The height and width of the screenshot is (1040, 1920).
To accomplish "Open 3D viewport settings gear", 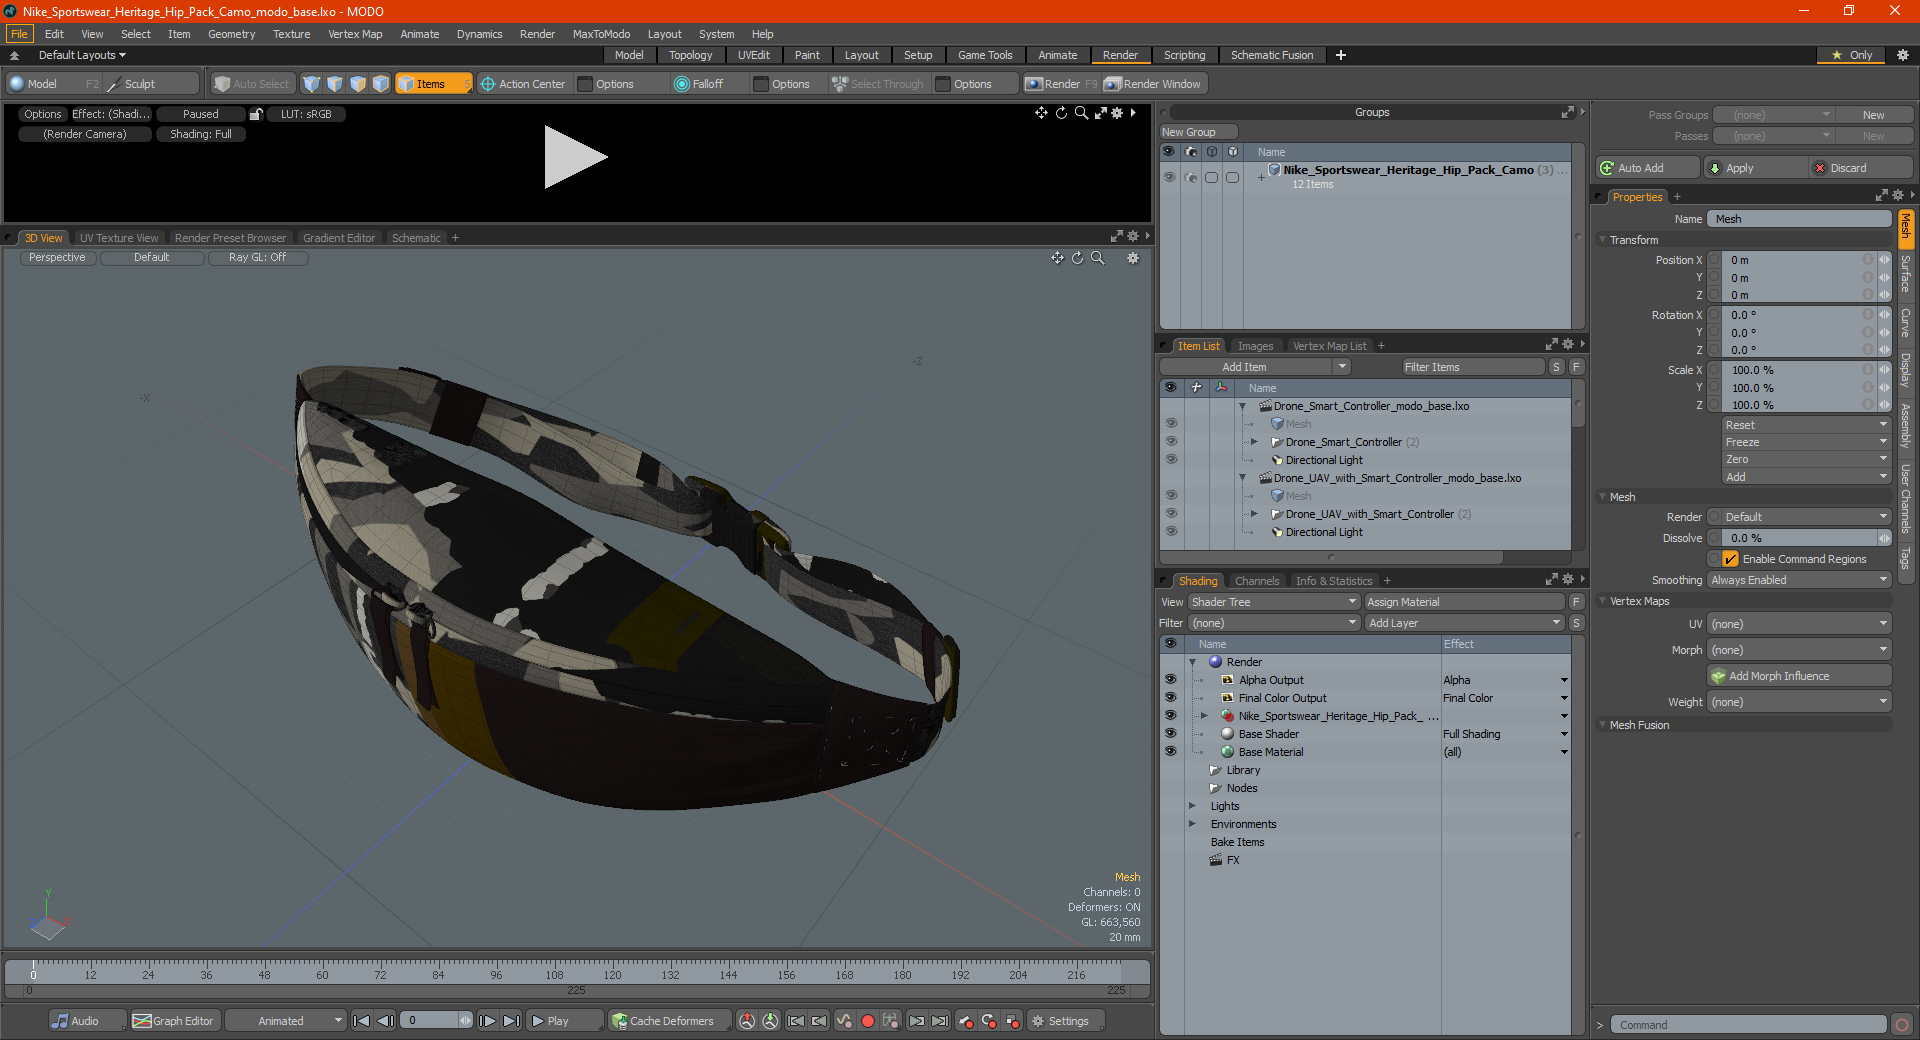I will pyautogui.click(x=1133, y=258).
